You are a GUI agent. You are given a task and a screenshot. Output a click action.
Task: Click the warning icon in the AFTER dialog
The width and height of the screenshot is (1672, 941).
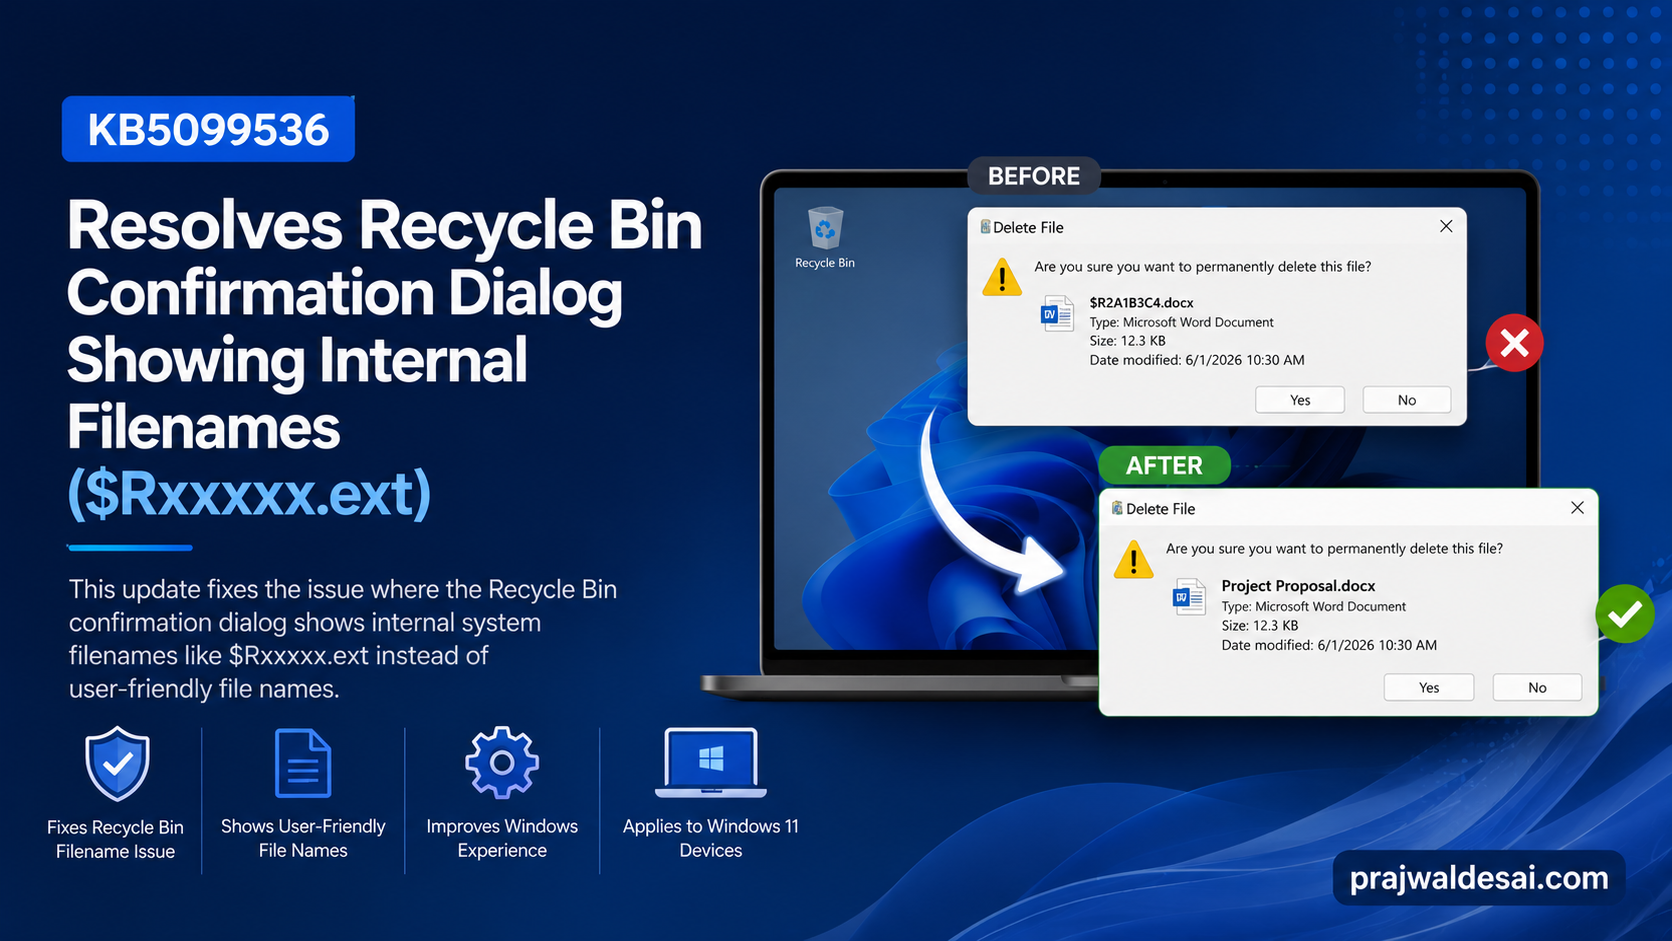point(1133,560)
